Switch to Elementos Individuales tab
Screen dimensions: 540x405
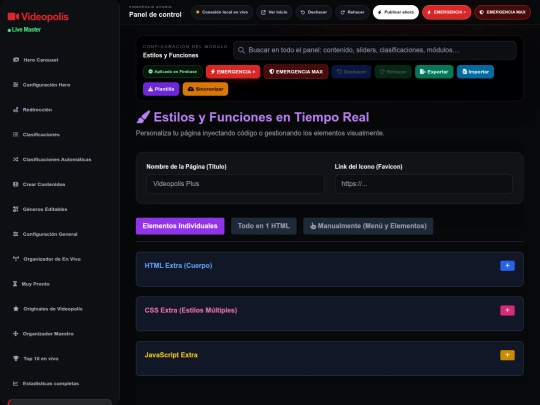point(180,226)
